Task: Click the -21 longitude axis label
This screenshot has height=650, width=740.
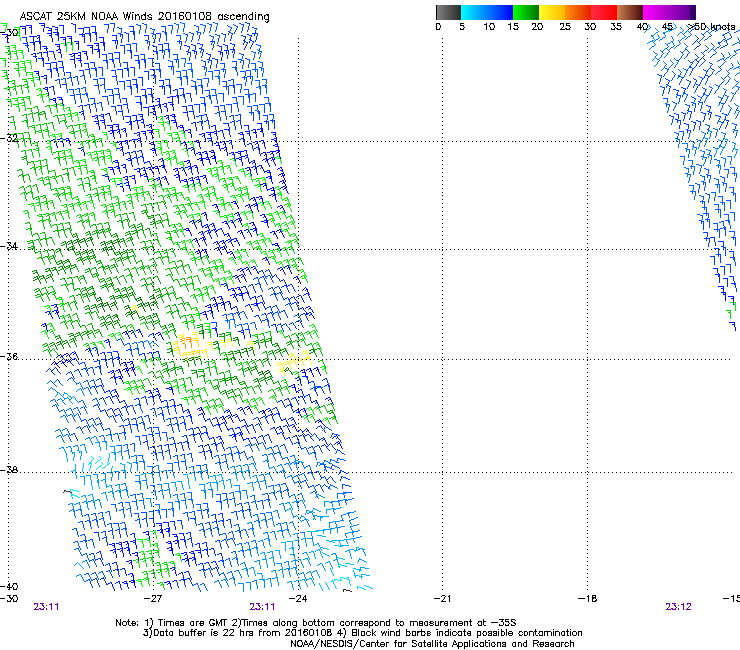Action: point(442,599)
